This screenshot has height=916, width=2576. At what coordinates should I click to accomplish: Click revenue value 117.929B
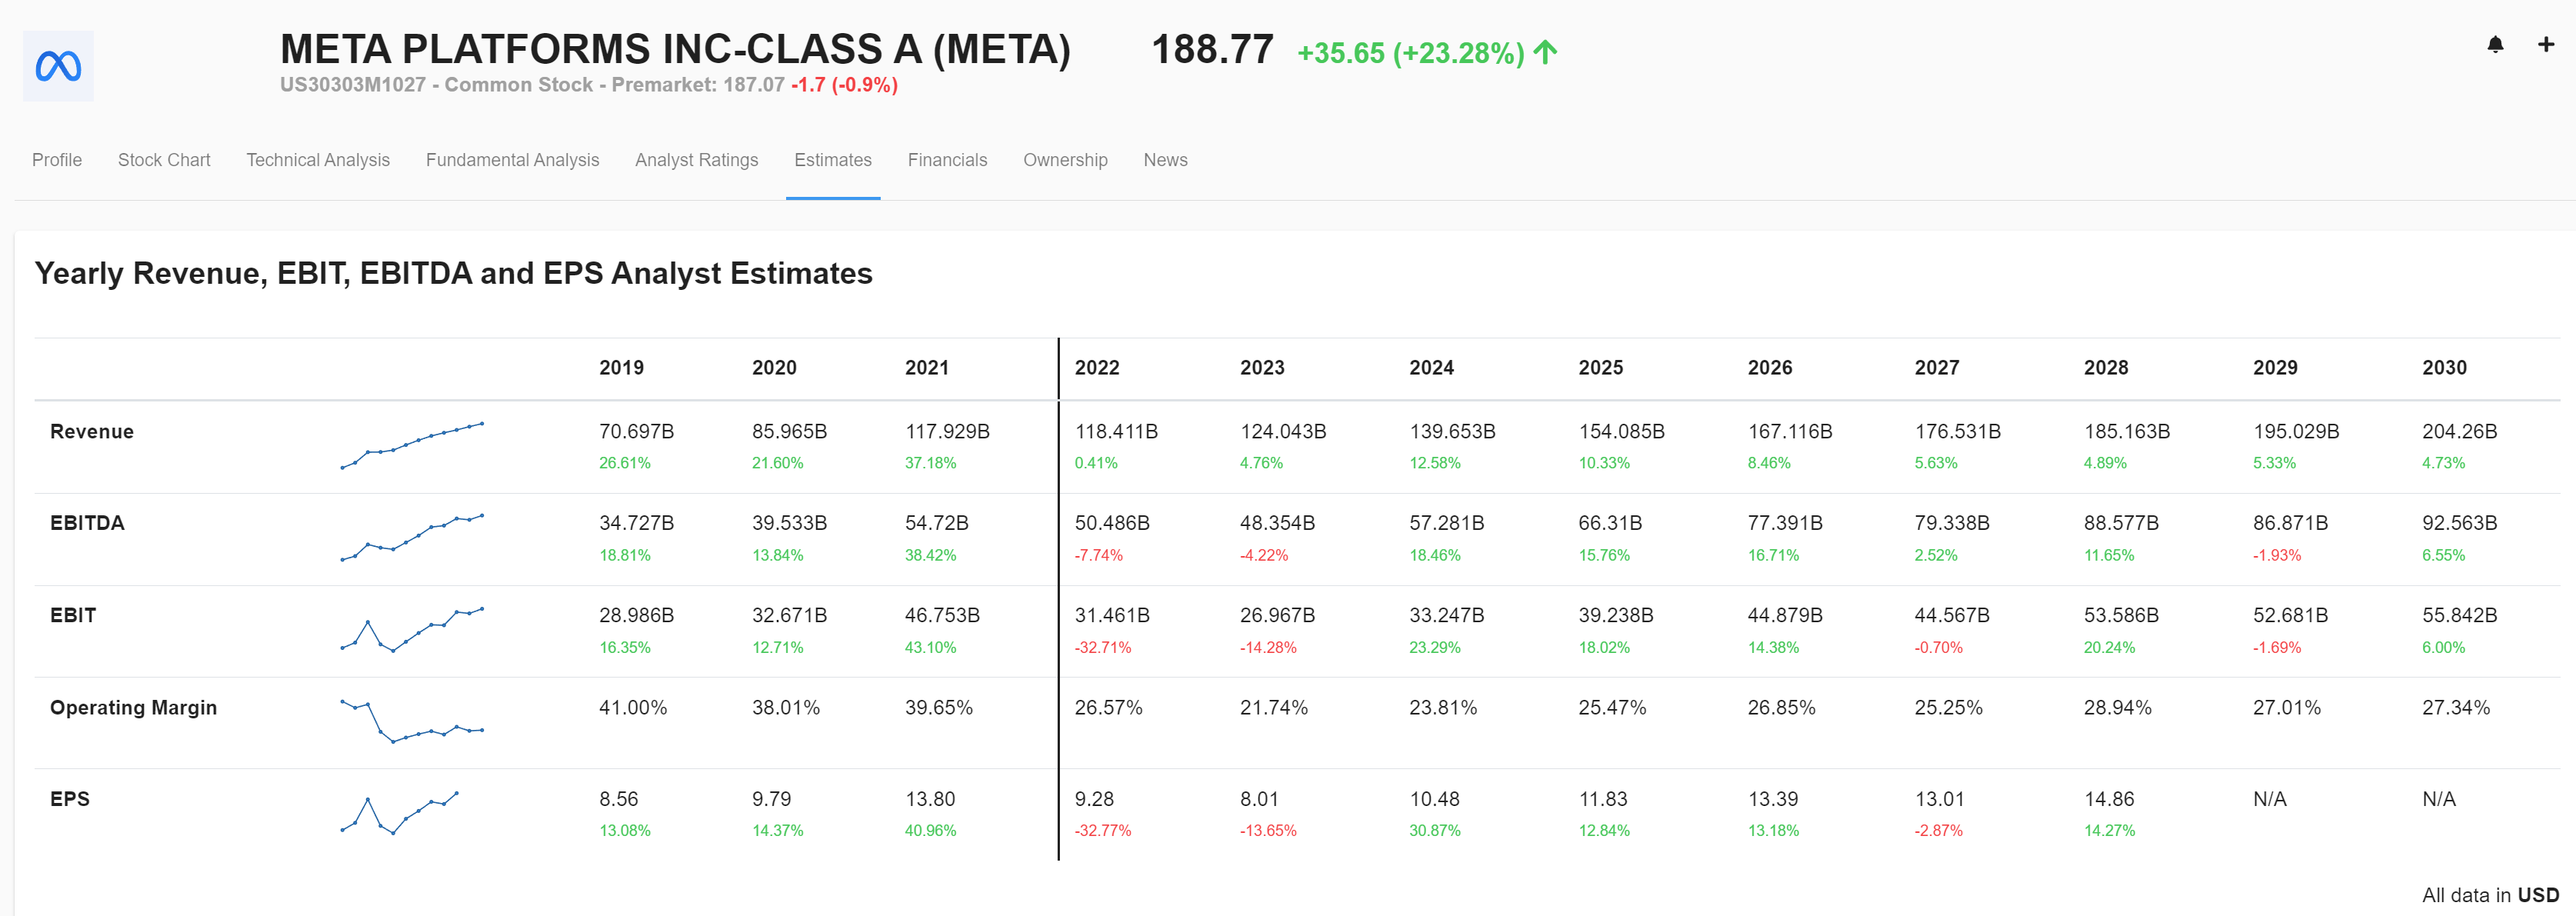947,432
